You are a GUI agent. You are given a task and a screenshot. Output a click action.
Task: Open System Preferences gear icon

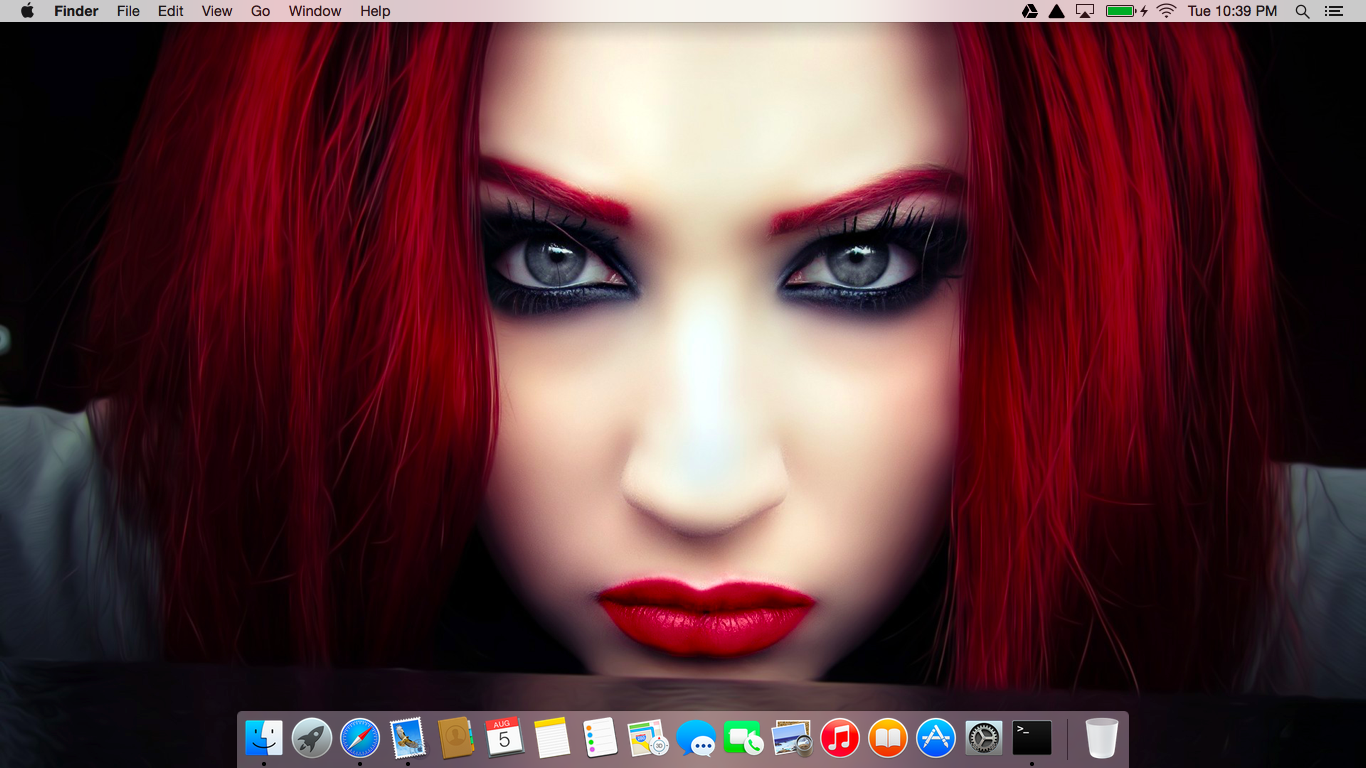click(x=984, y=739)
